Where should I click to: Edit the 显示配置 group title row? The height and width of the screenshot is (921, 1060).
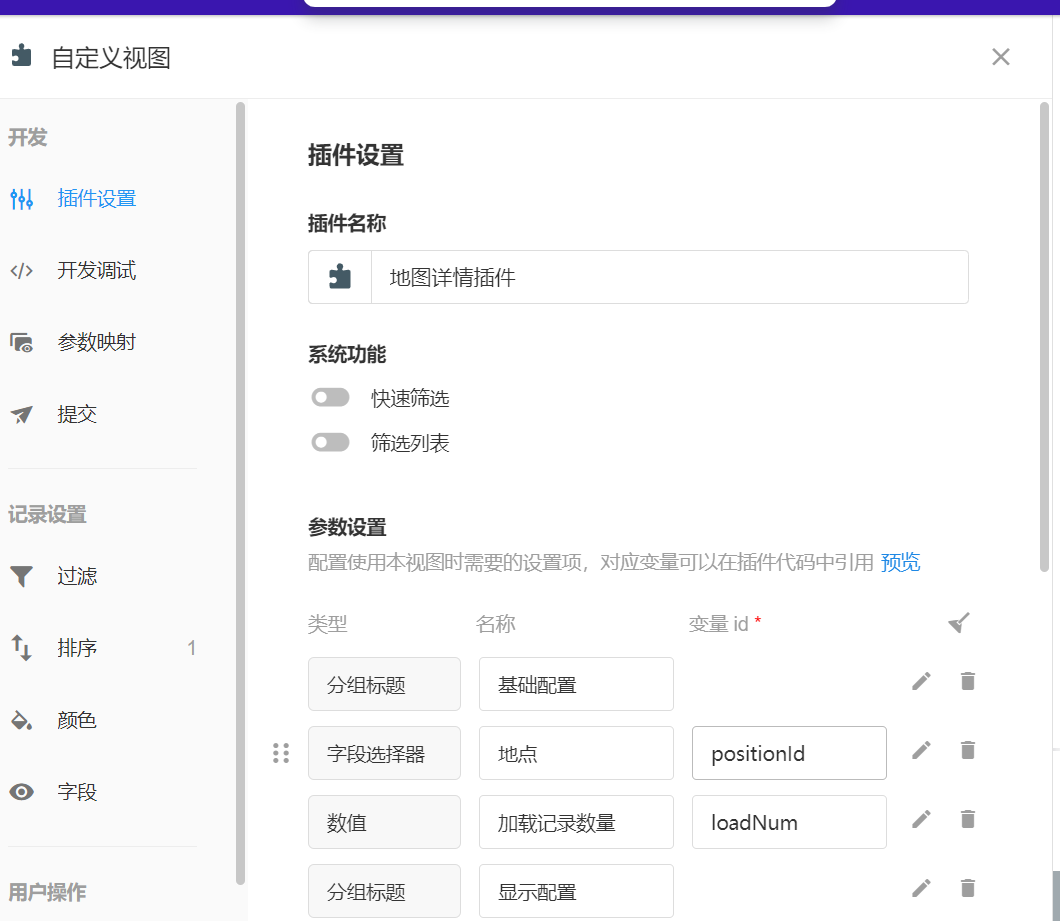[921, 888]
